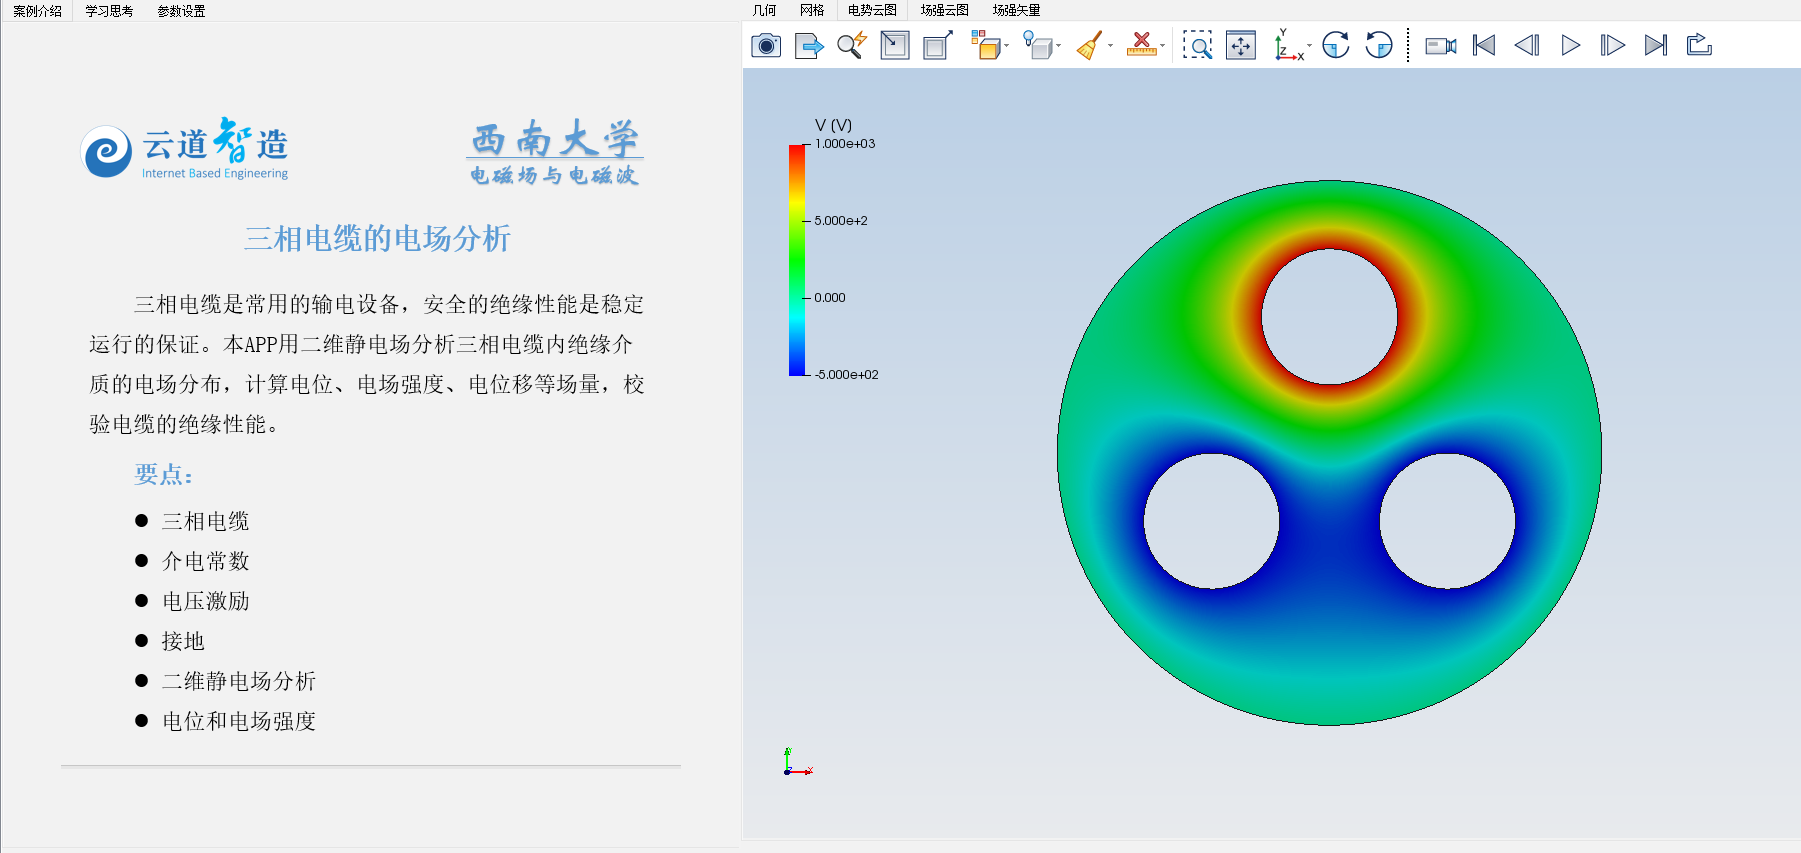
Task: Click the 要点: heading
Action: [163, 474]
